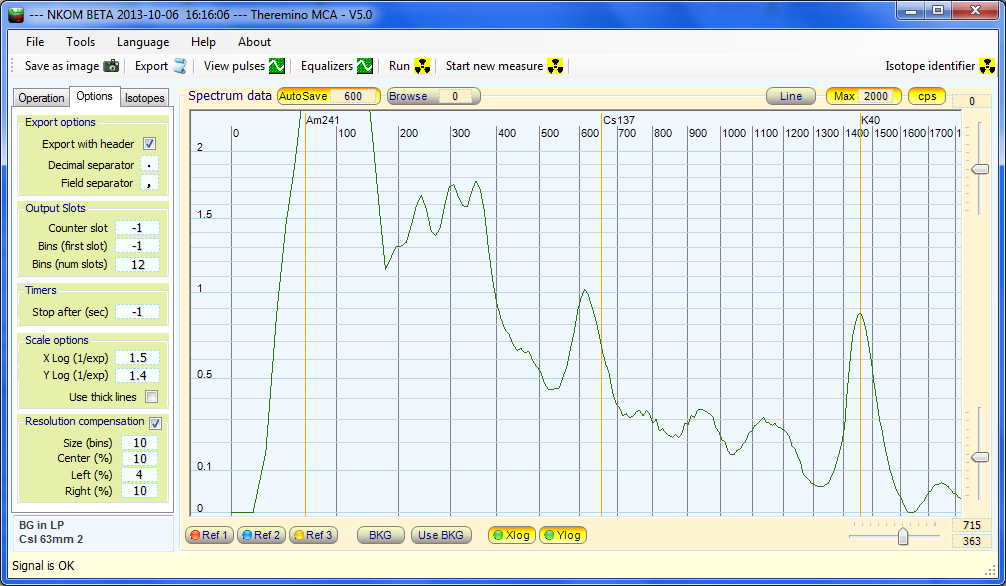Click the Isotope identifier radiation icon
This screenshot has width=1006, height=586.
click(987, 65)
